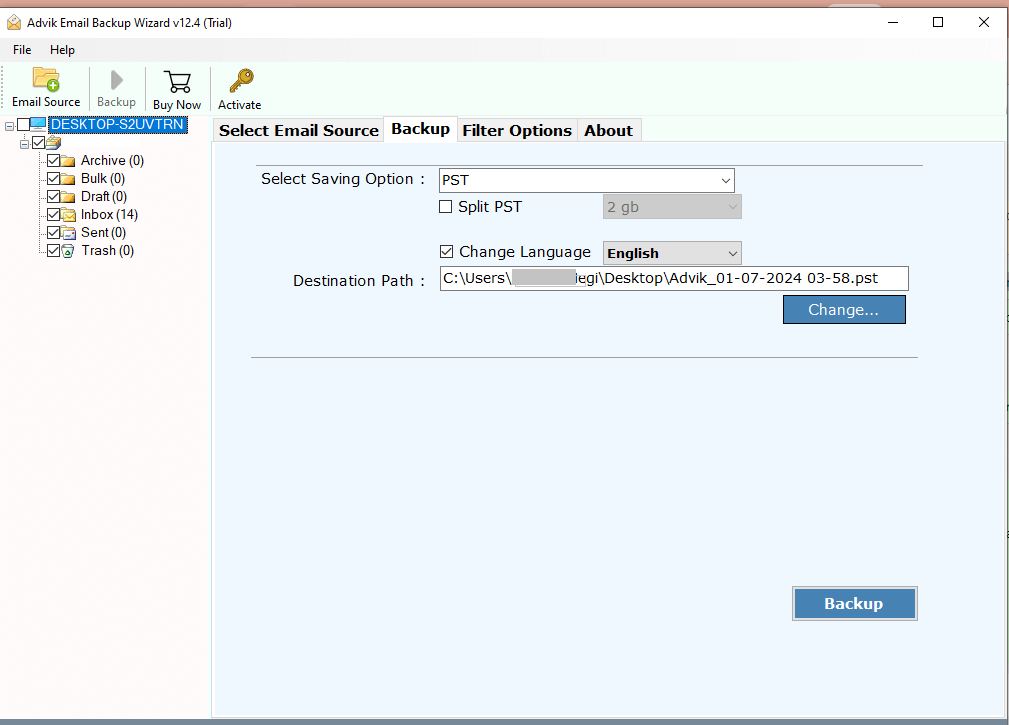The height and width of the screenshot is (725, 1009).
Task: Open the English language dropdown
Action: pyautogui.click(x=672, y=253)
